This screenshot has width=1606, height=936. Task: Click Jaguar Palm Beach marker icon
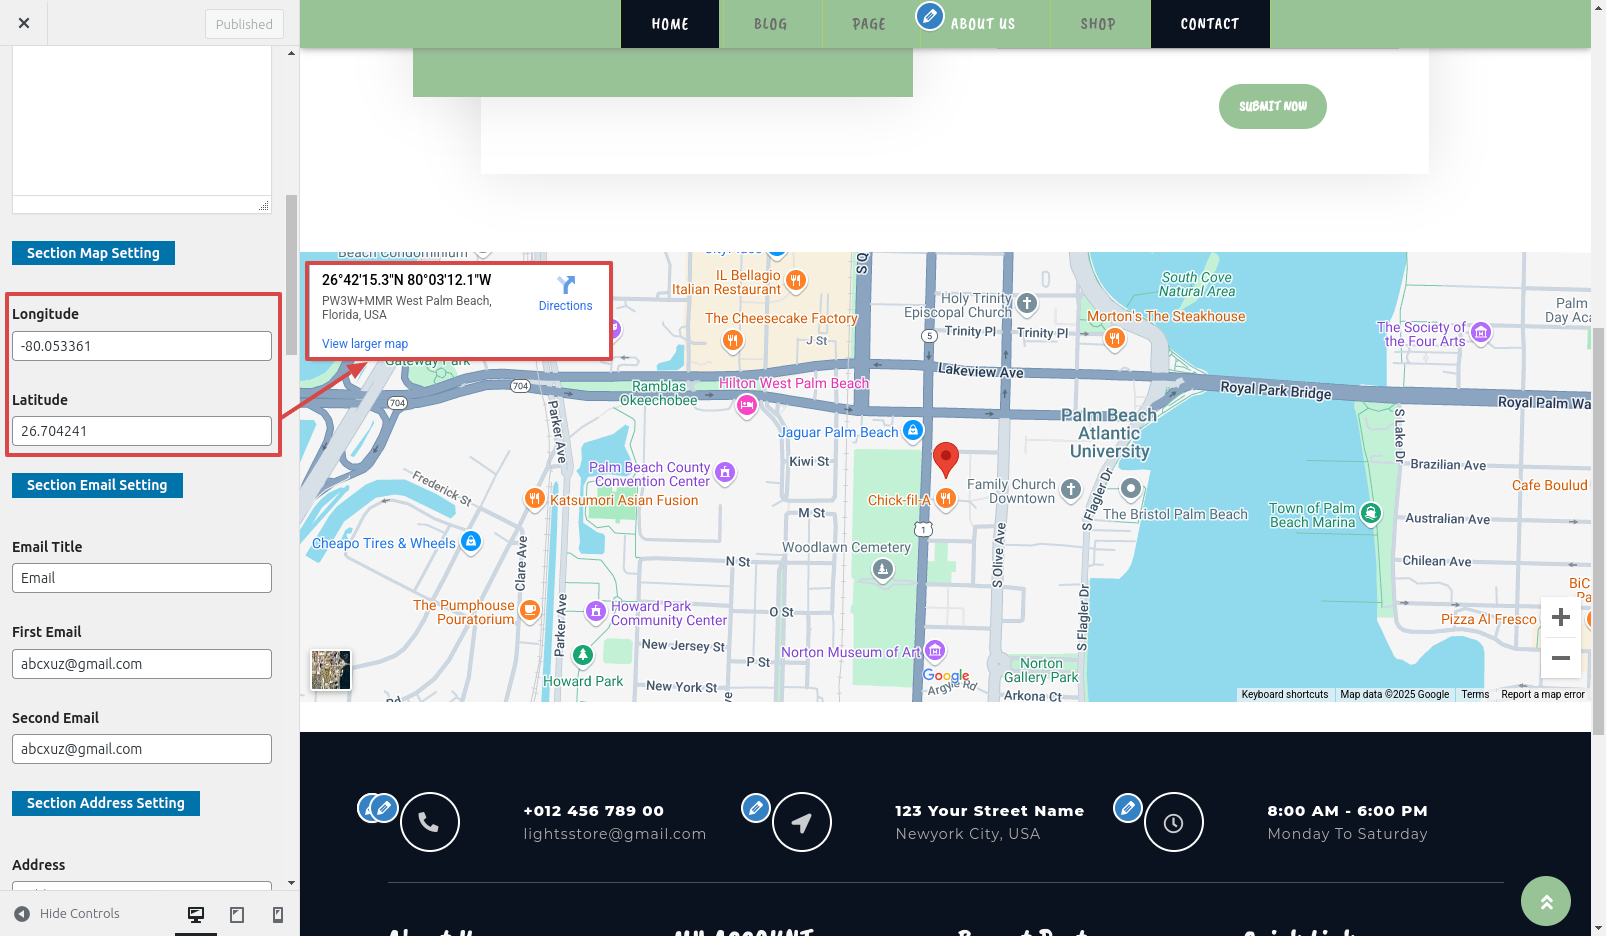pyautogui.click(x=913, y=430)
